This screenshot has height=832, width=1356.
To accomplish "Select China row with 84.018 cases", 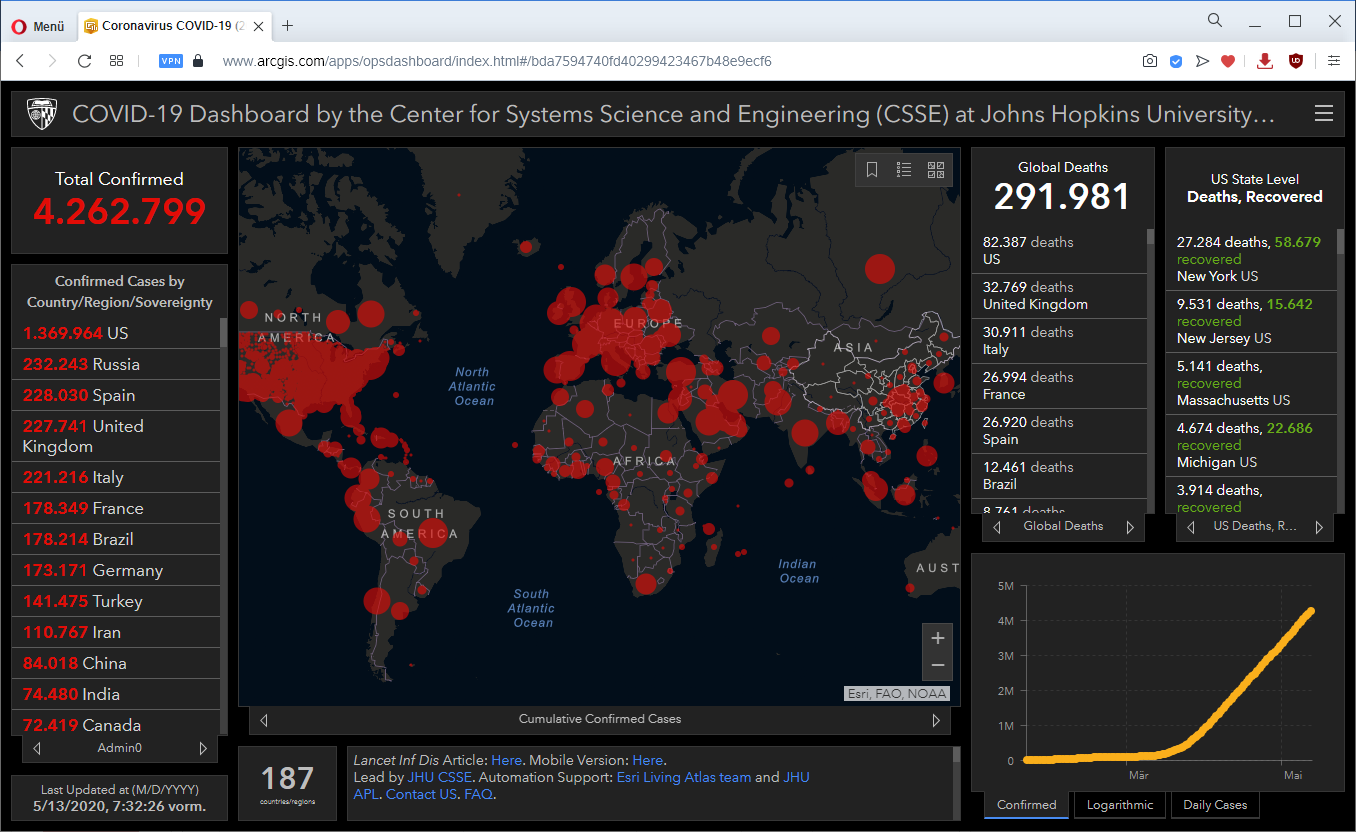I will (115, 663).
